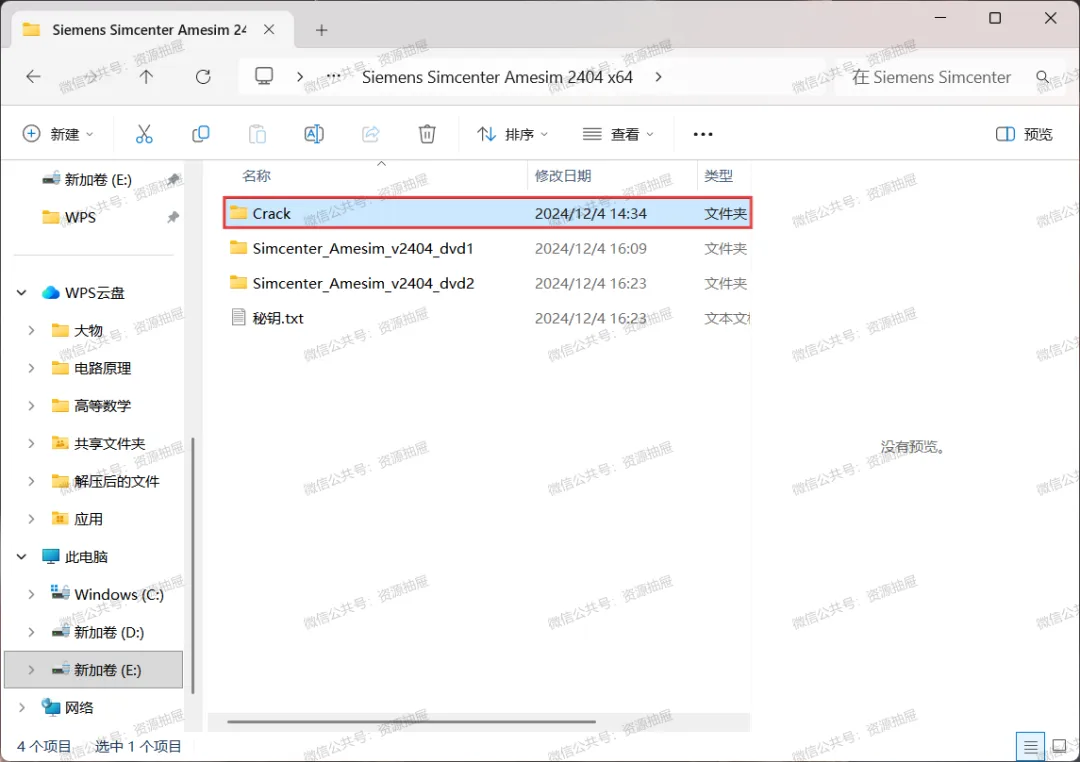The image size is (1080, 762).
Task: Toggle the 预览 preview pane
Action: (1024, 134)
